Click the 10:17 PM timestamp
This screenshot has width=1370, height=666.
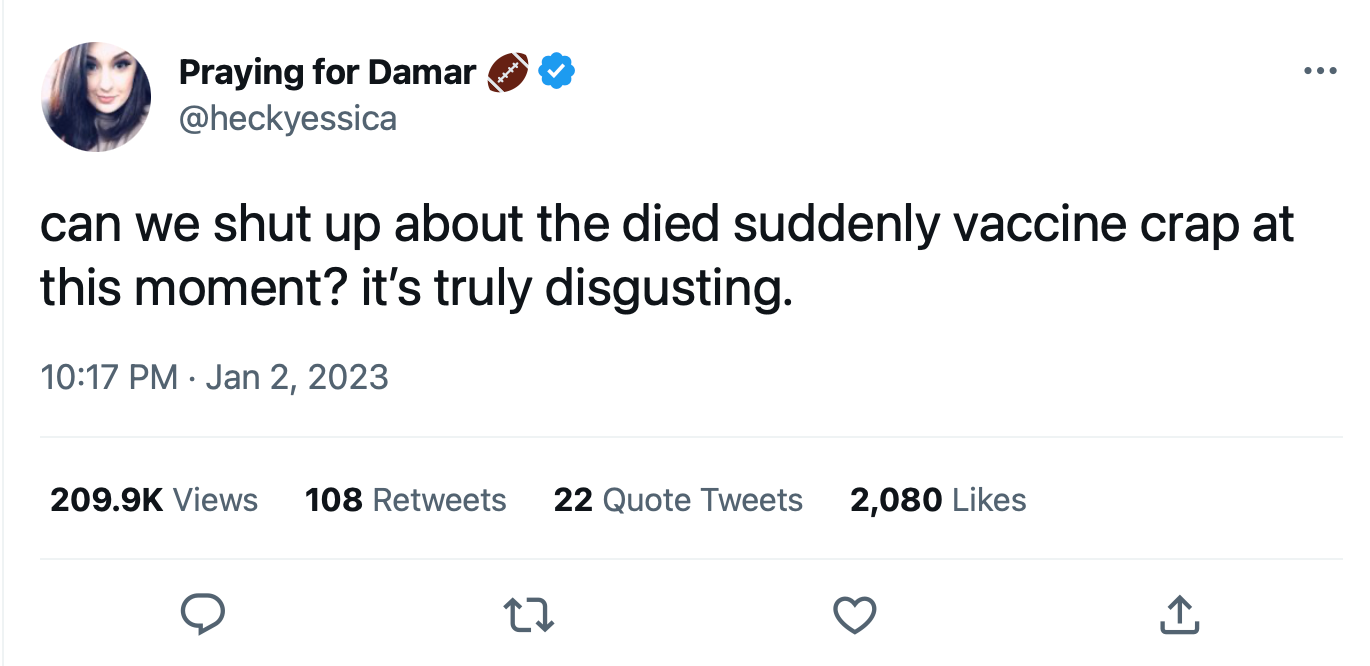109,377
